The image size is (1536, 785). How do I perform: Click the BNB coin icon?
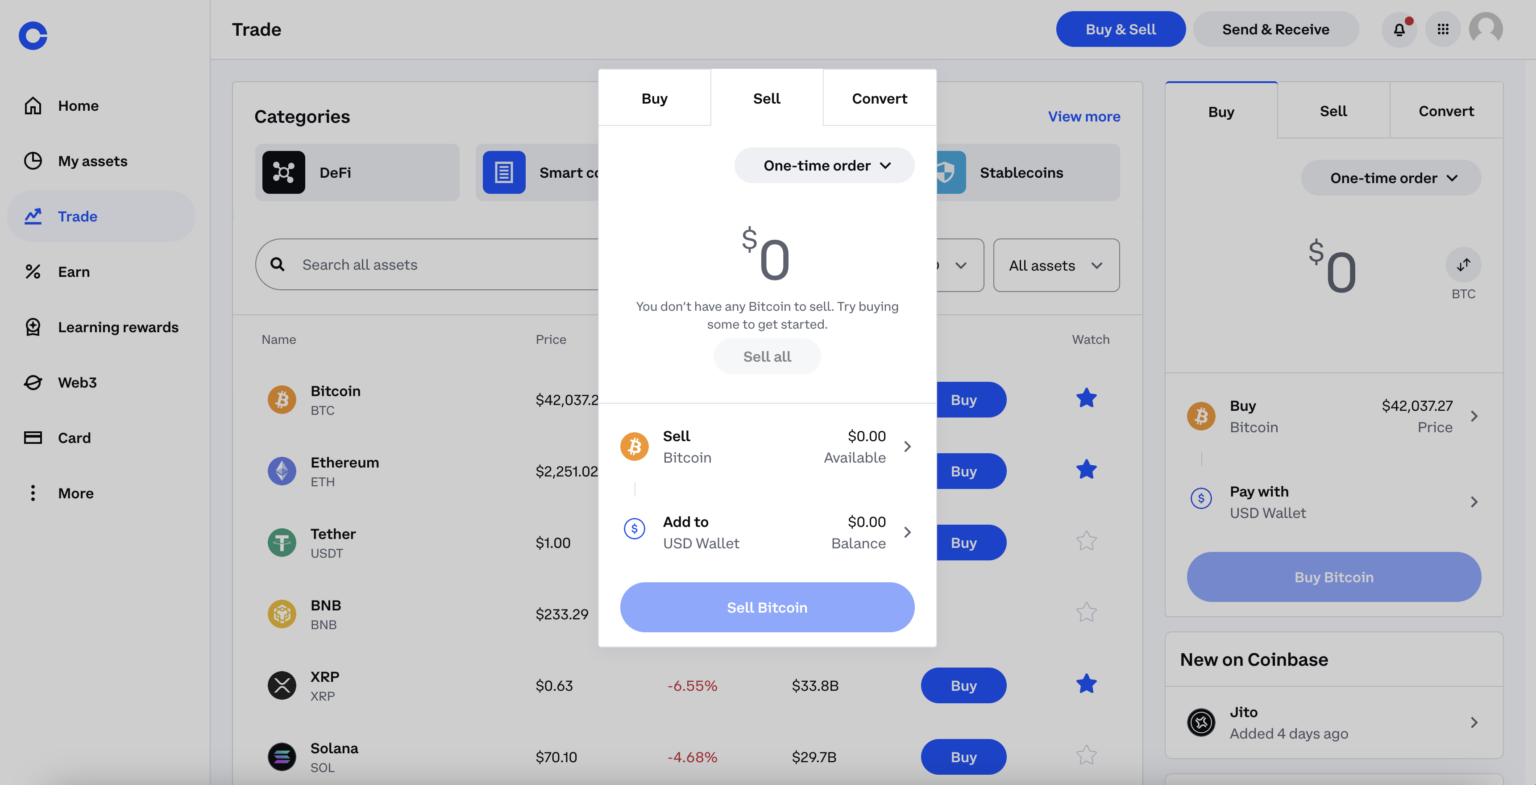[x=282, y=614]
